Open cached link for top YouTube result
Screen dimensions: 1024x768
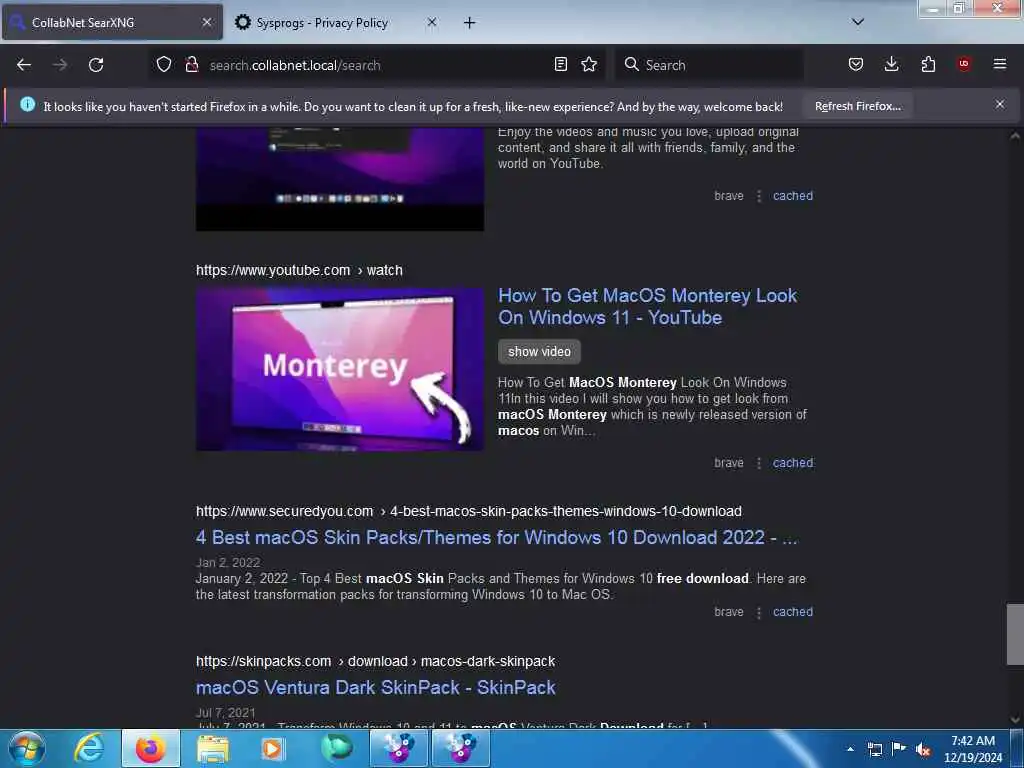[793, 196]
